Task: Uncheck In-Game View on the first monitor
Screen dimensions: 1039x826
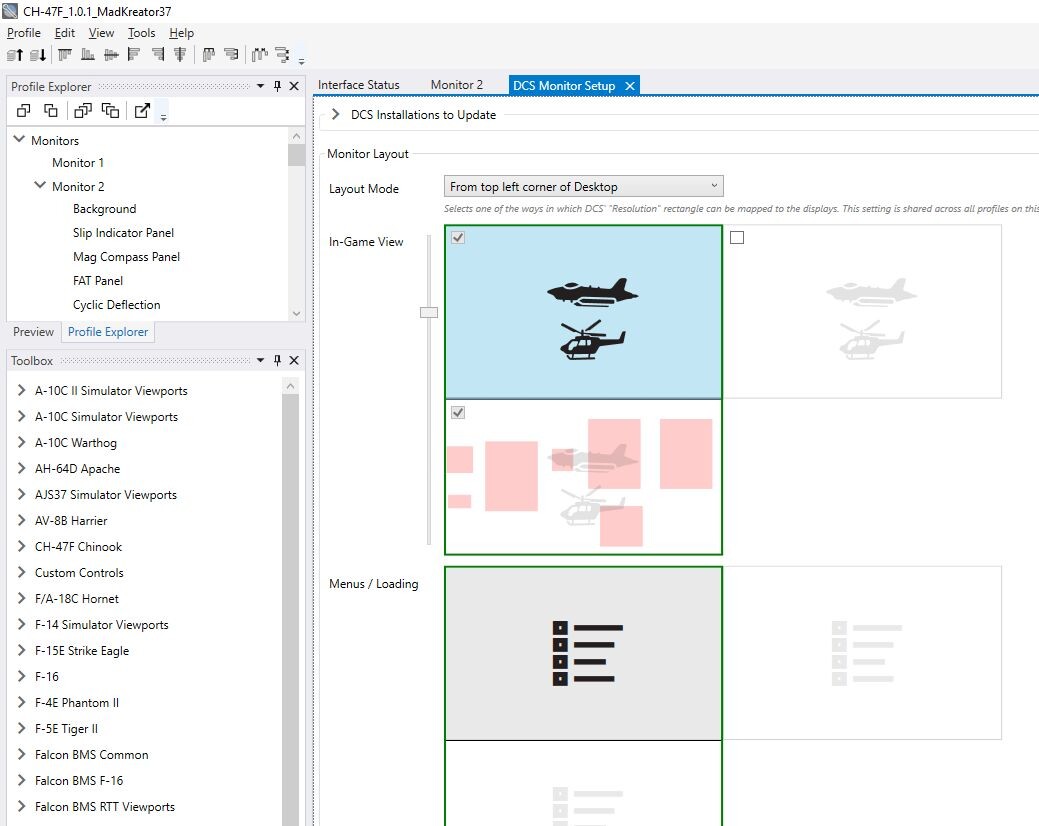Action: click(x=458, y=237)
